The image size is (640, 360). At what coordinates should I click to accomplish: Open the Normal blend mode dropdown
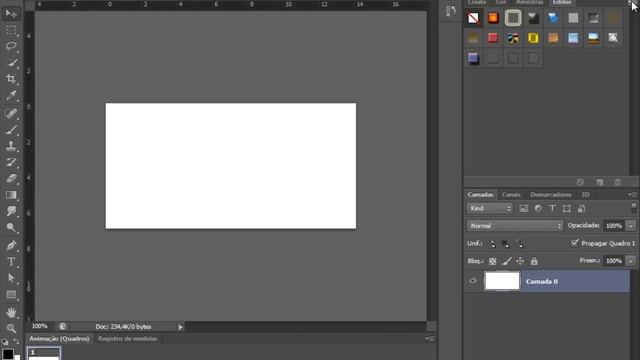pyautogui.click(x=515, y=226)
